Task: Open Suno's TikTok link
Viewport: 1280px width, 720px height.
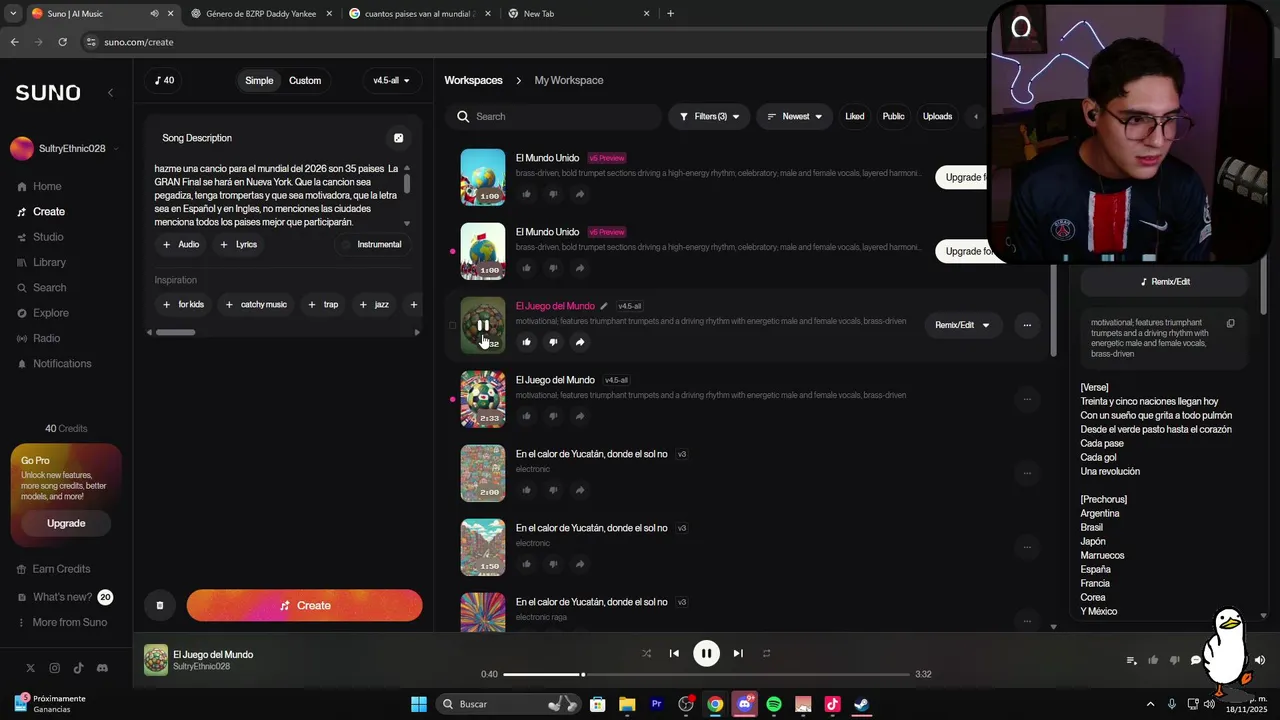Action: coord(78,668)
